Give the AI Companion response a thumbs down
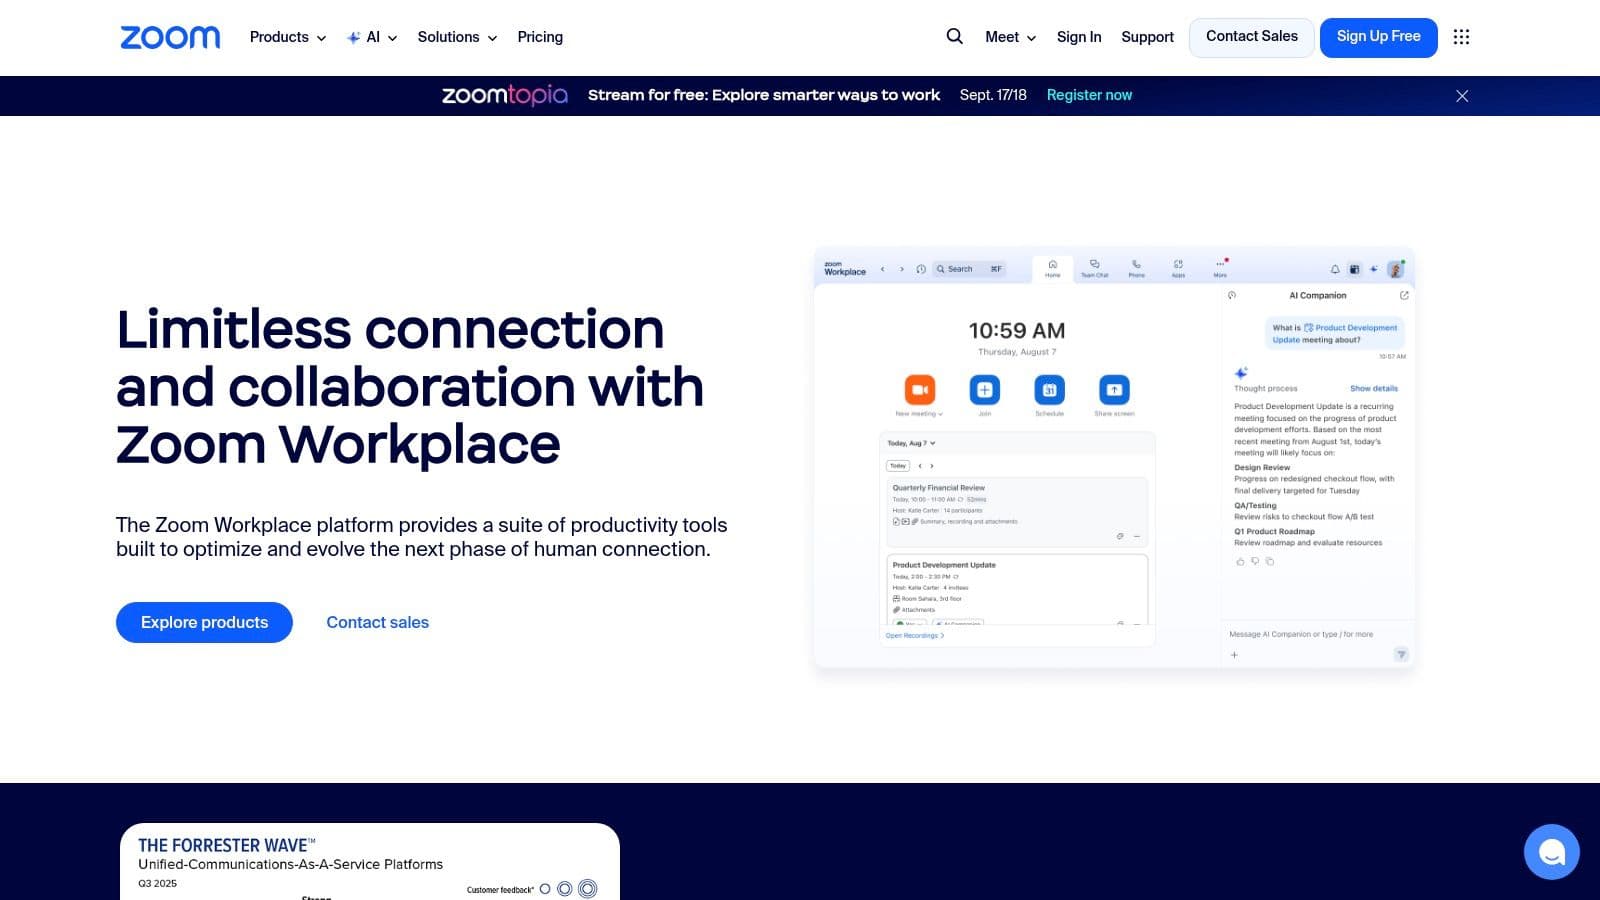The width and height of the screenshot is (1600, 900). (x=1255, y=561)
